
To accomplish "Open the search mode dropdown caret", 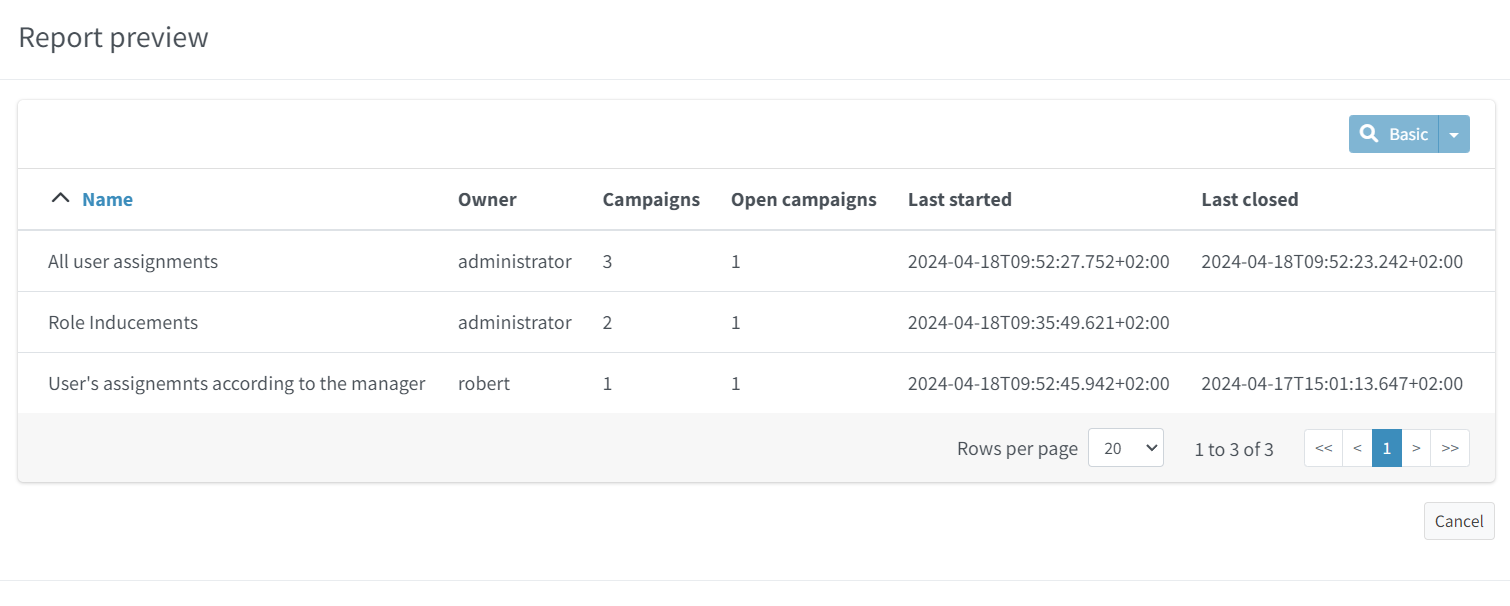I will (x=1454, y=134).
